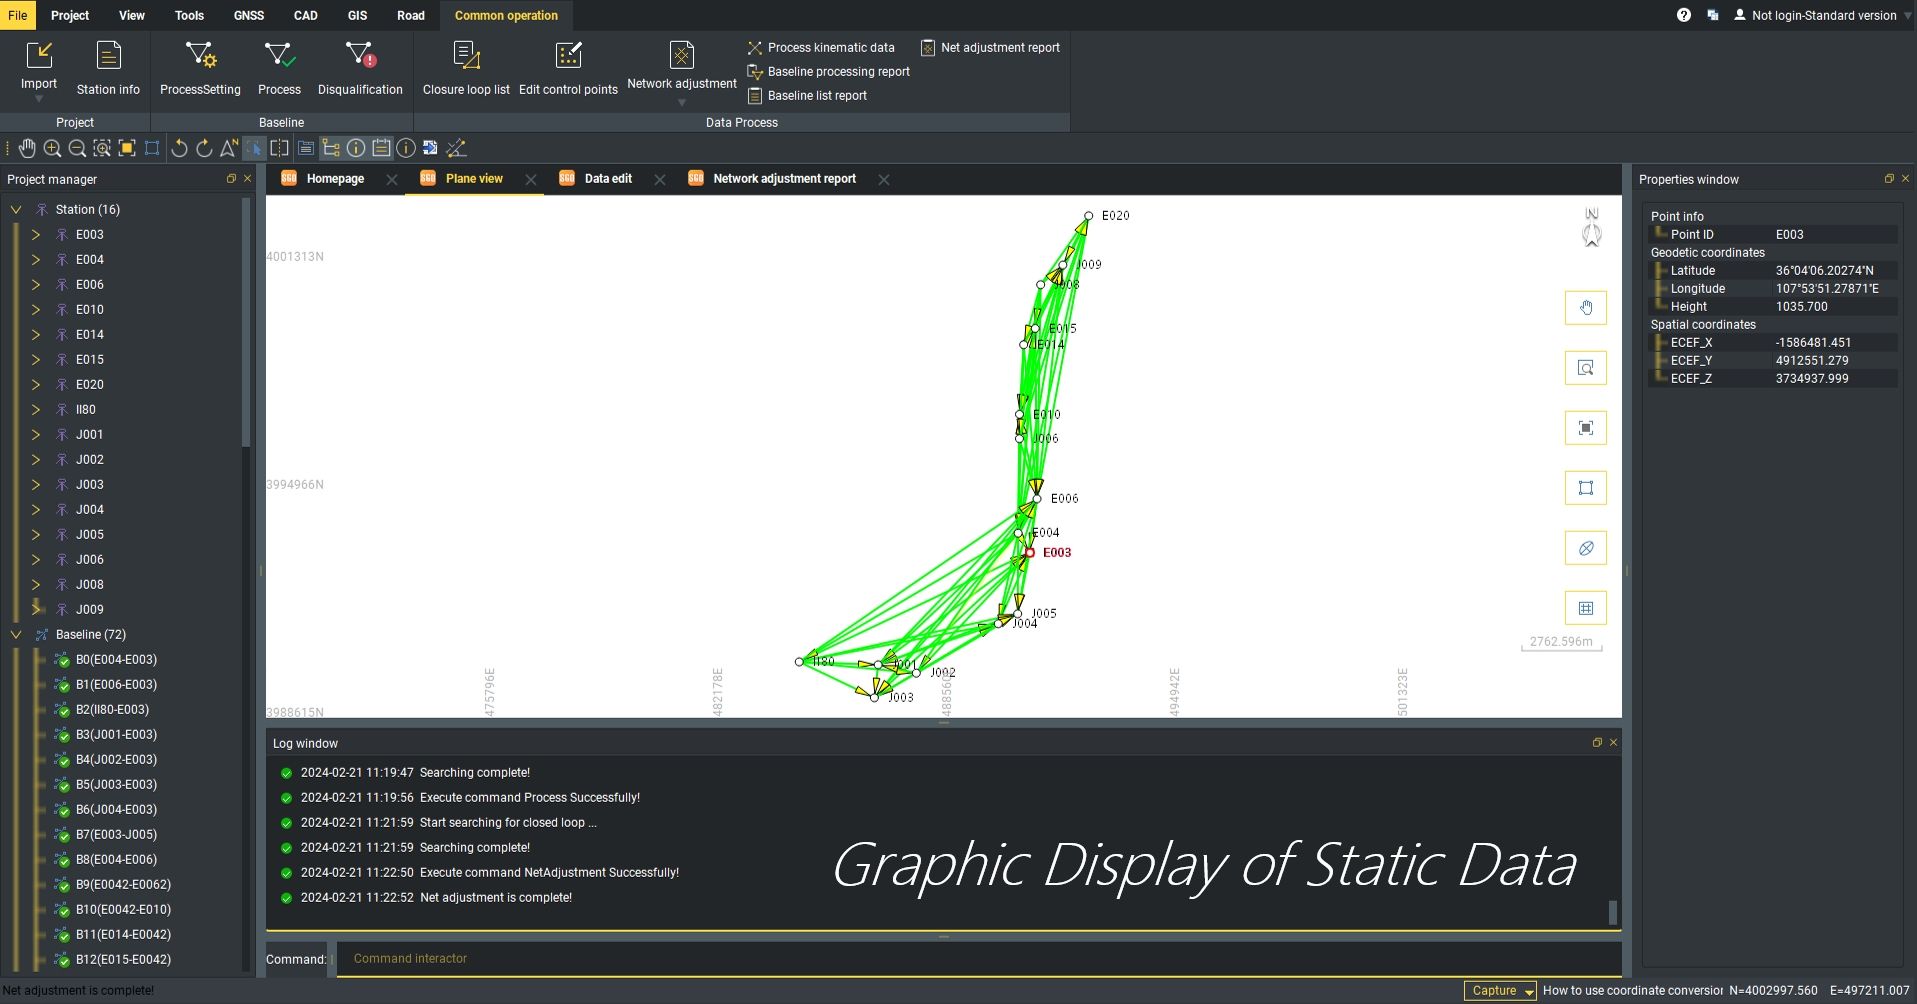Open Baseline processing report
This screenshot has height=1004, width=1917.
(x=829, y=72)
